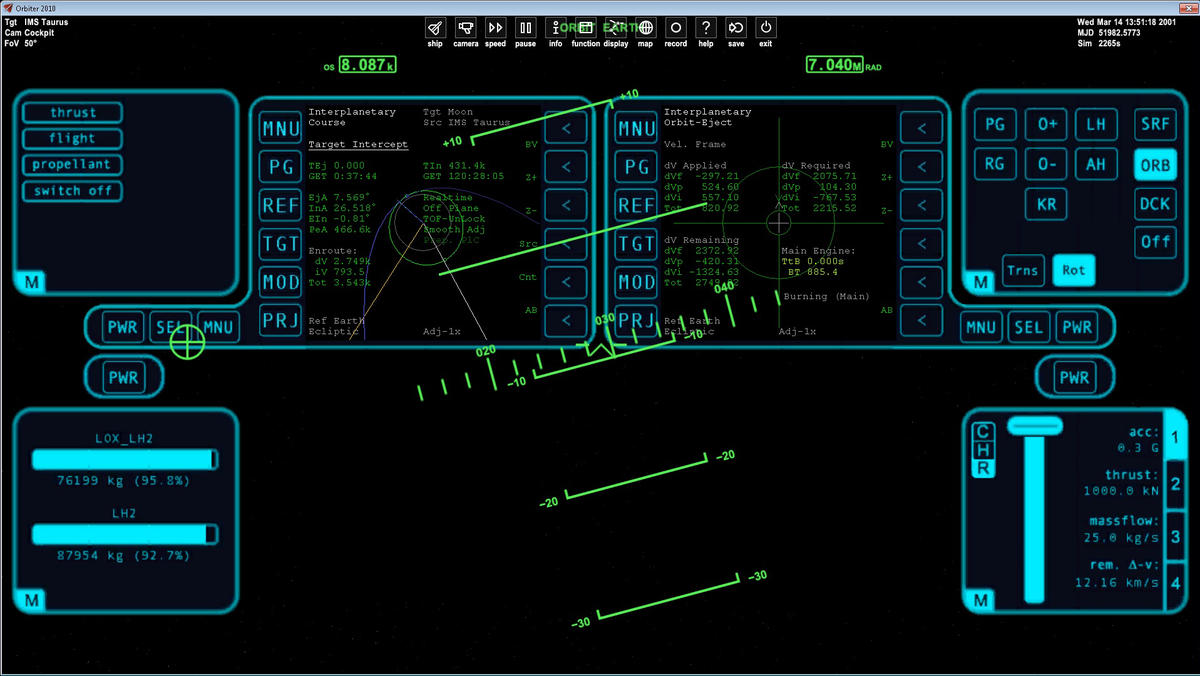
Task: Toggle the PG prograde autopilot button
Action: click(x=995, y=125)
